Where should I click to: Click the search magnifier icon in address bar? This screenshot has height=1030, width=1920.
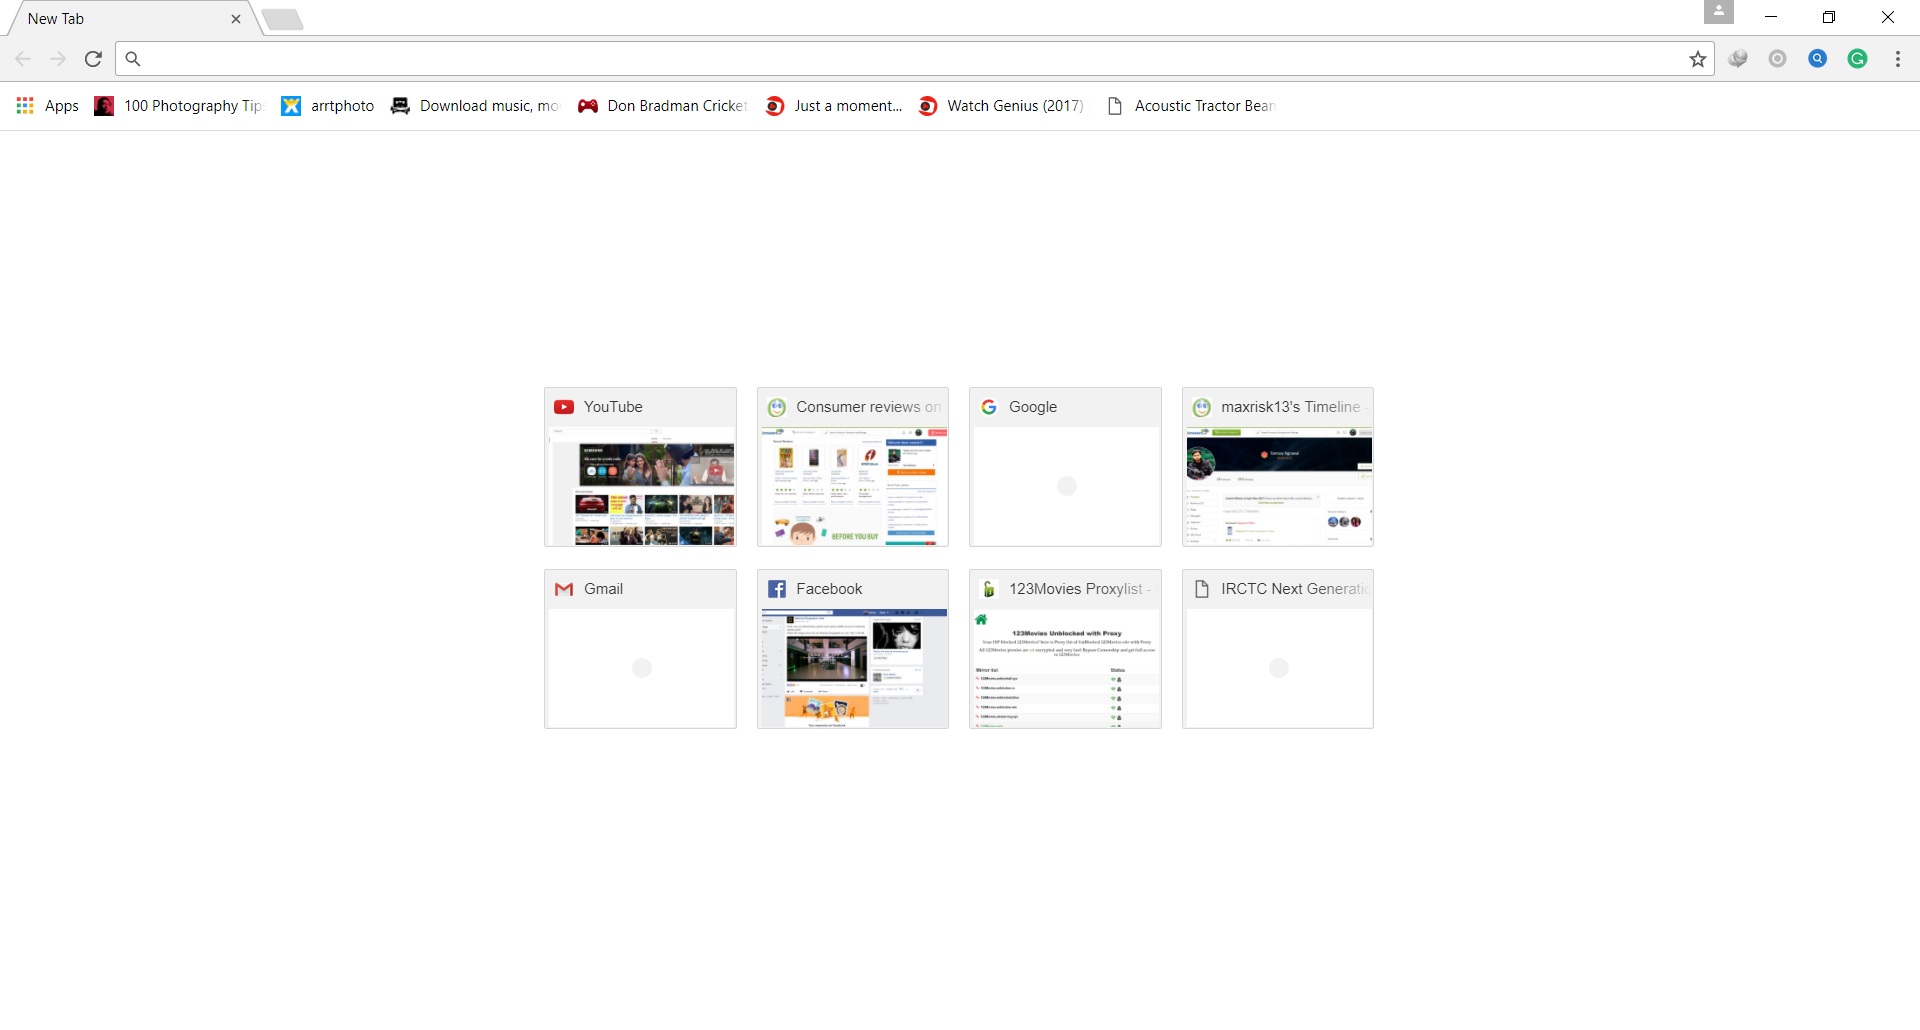pyautogui.click(x=133, y=59)
